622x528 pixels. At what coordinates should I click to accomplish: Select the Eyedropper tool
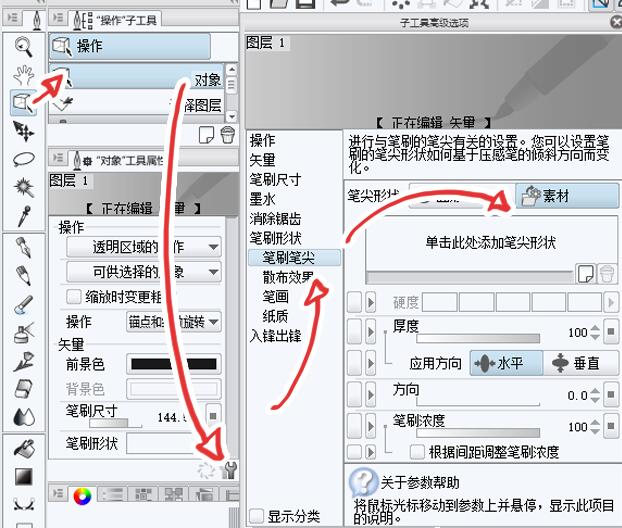pyautogui.click(x=24, y=216)
